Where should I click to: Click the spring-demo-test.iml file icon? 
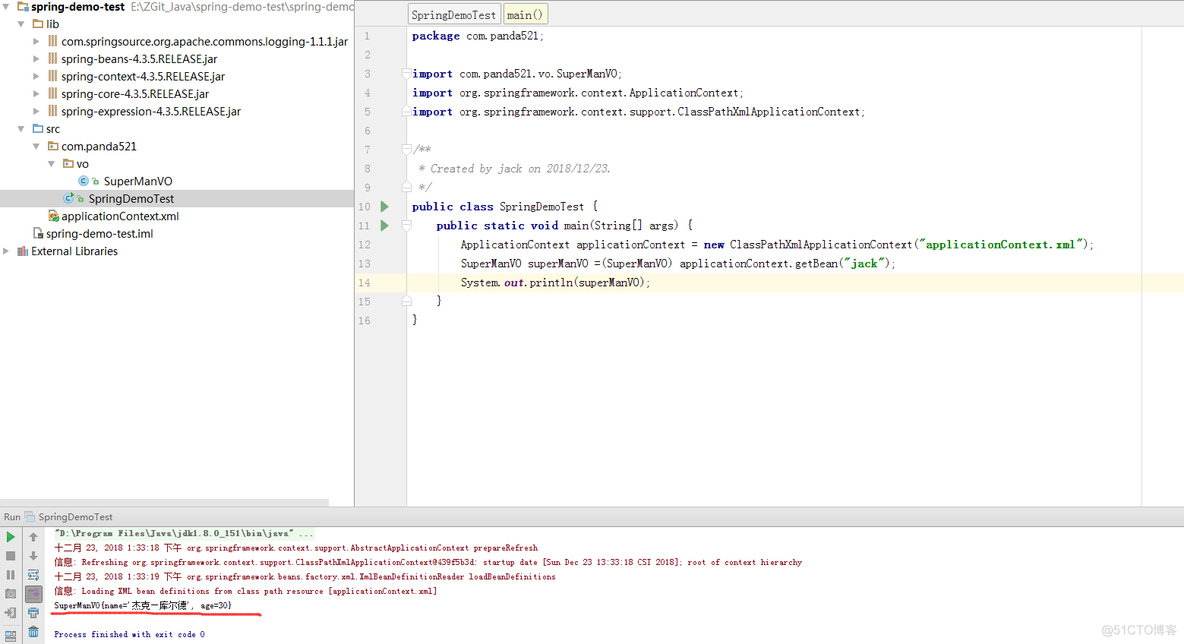38,233
